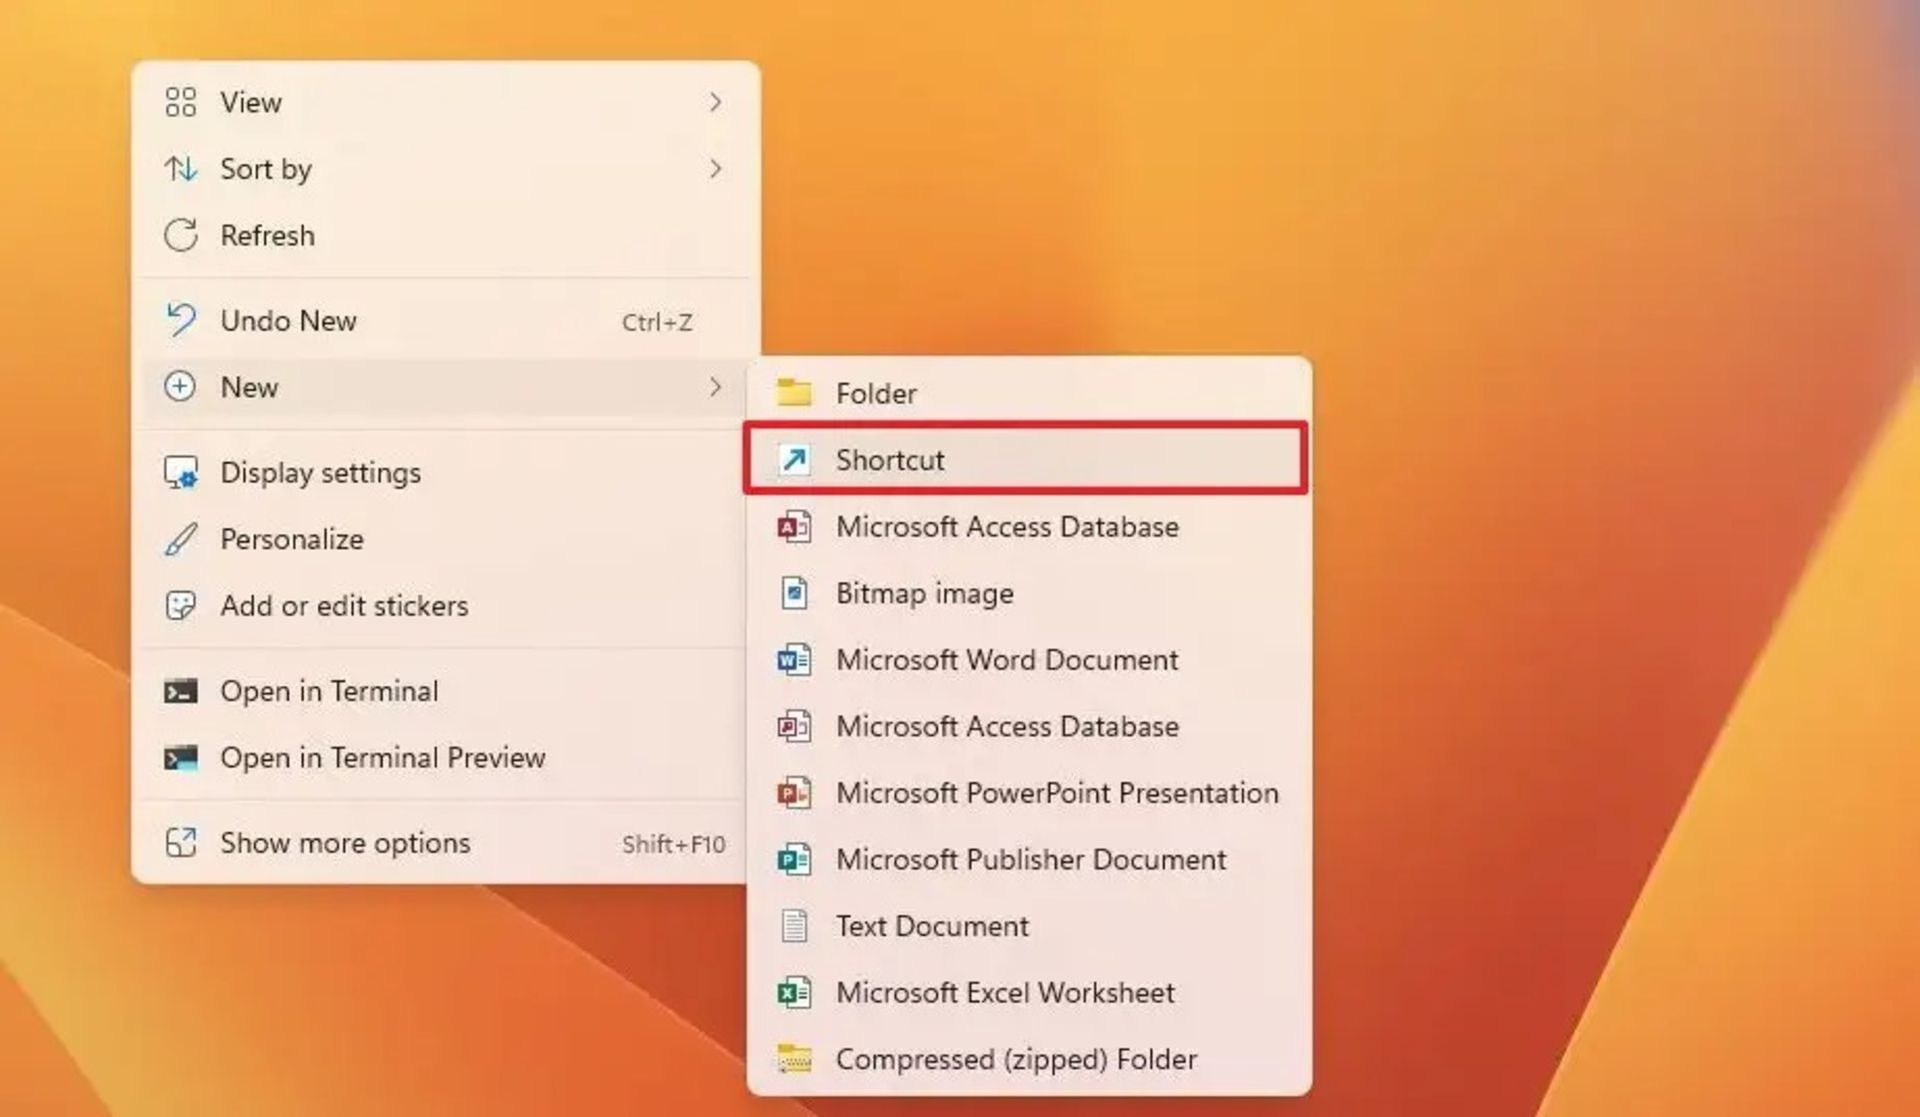Click Refresh on the context menu

tap(265, 235)
